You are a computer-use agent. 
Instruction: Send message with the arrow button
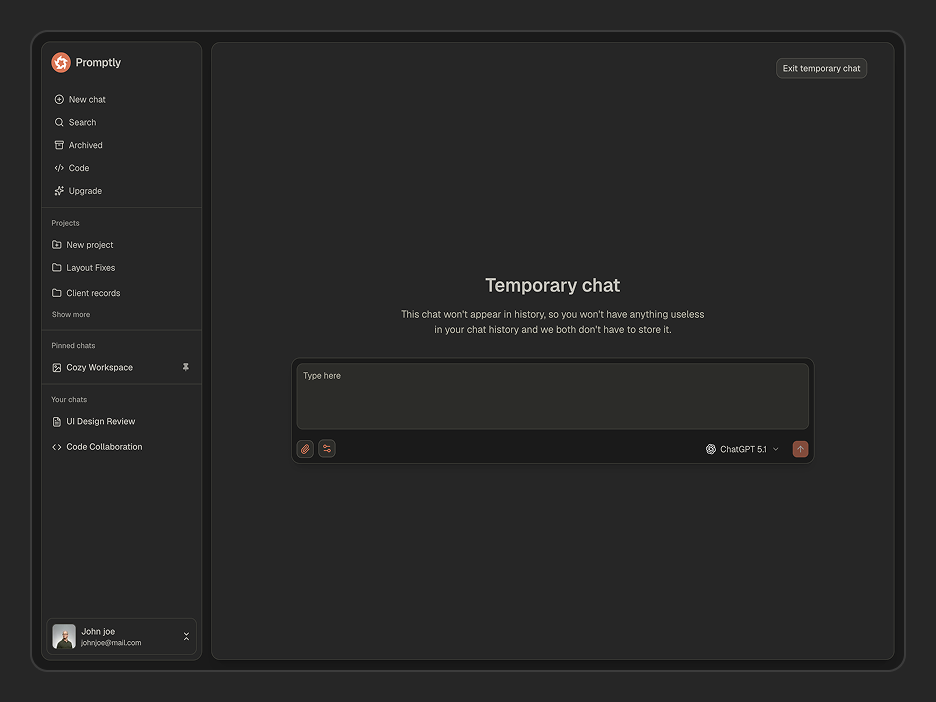point(800,449)
